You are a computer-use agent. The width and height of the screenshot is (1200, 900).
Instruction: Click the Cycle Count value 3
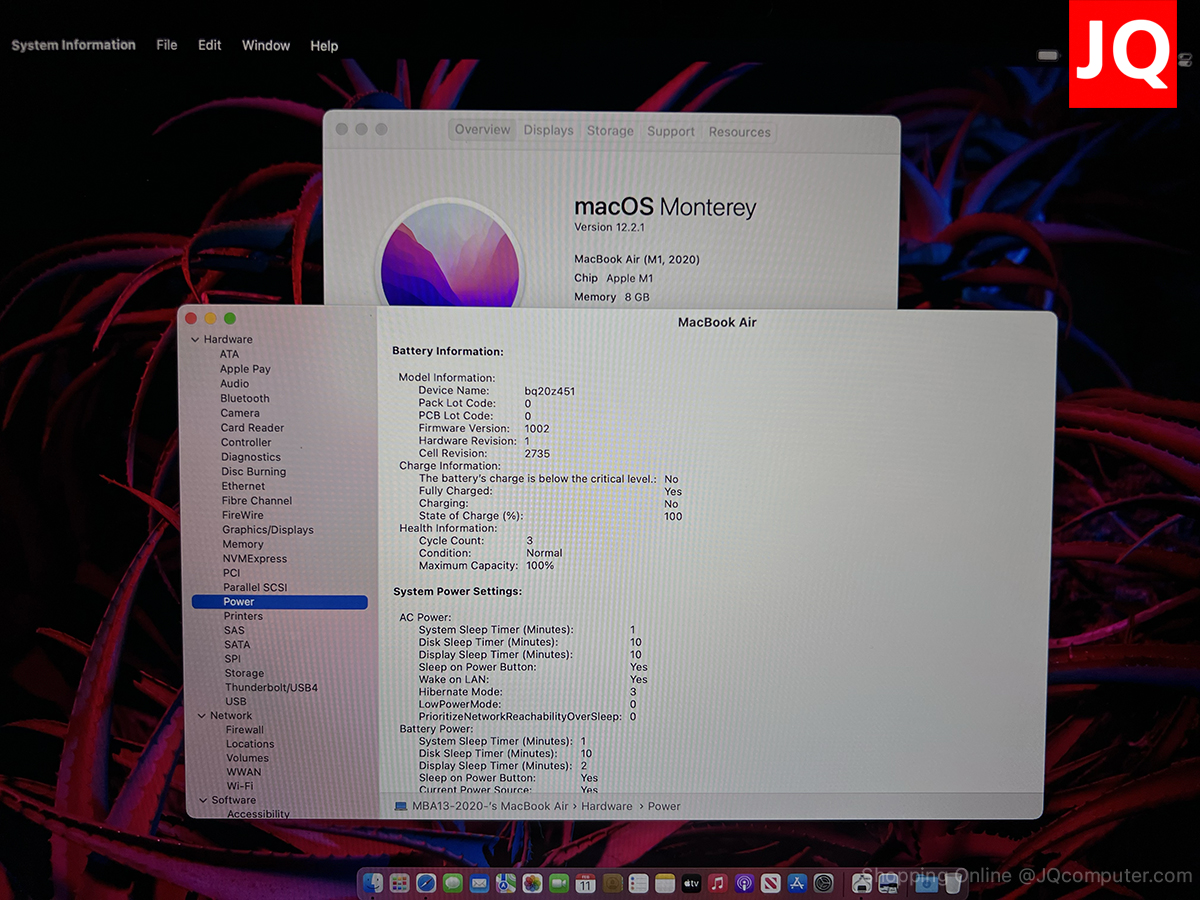[x=530, y=541]
